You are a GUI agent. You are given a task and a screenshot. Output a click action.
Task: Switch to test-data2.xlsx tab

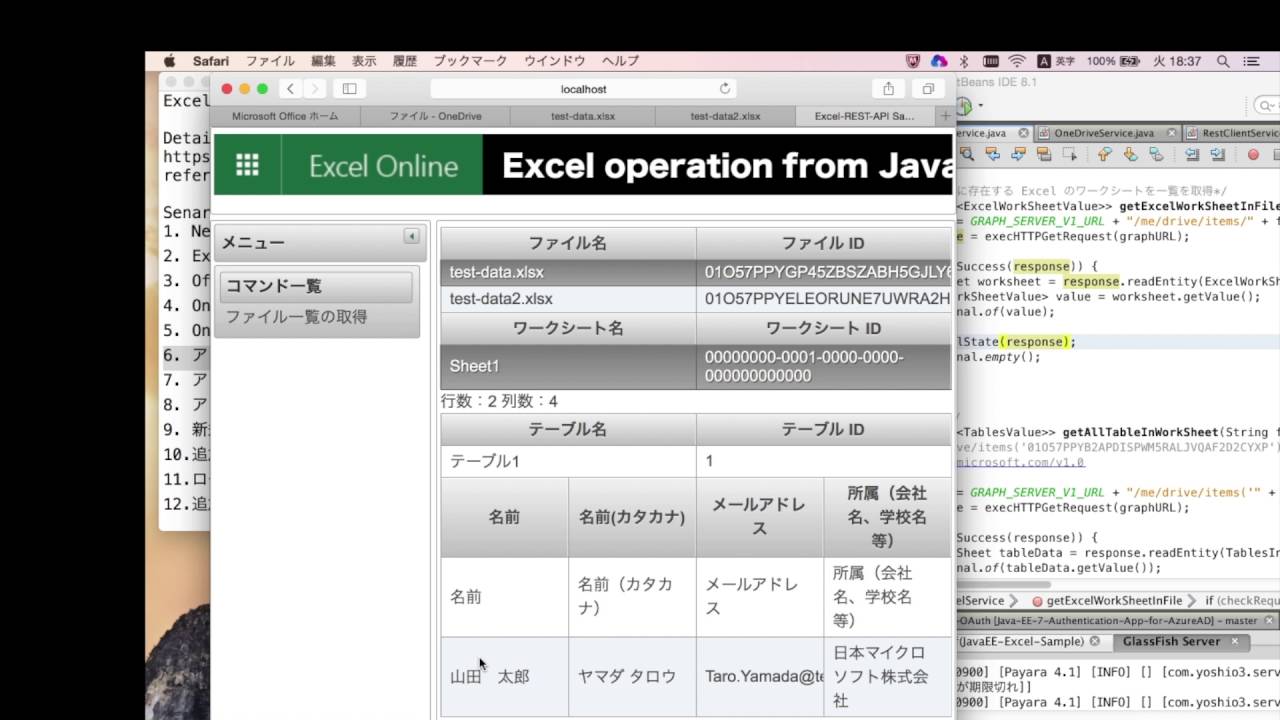(x=725, y=116)
